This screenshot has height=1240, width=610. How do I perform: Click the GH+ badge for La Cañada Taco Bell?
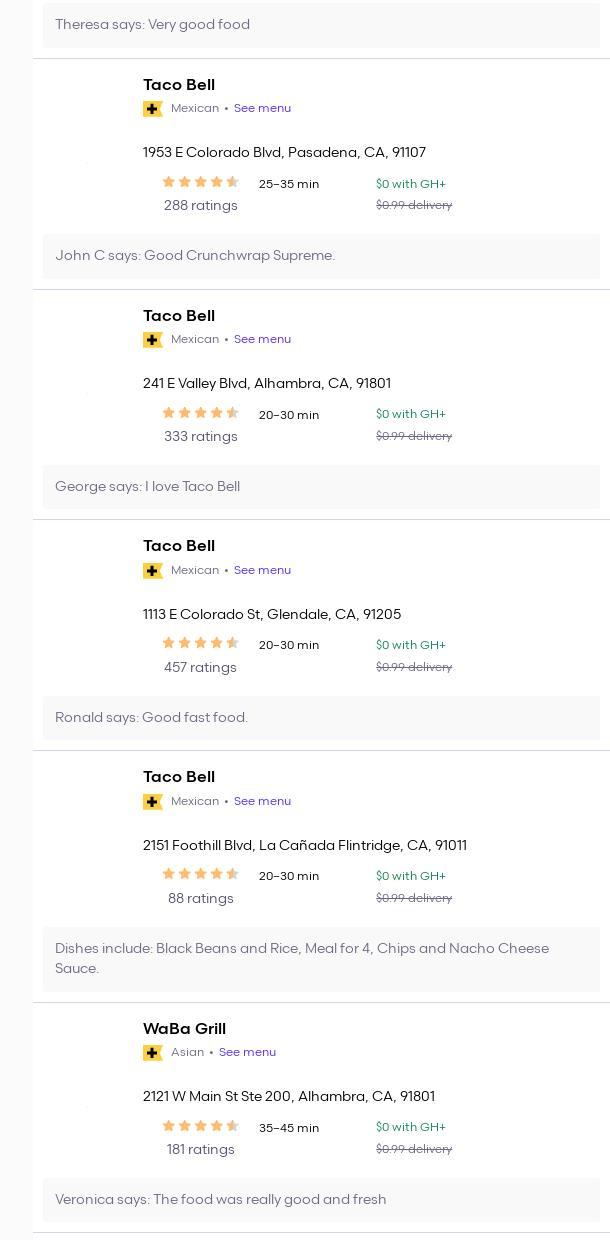click(153, 802)
